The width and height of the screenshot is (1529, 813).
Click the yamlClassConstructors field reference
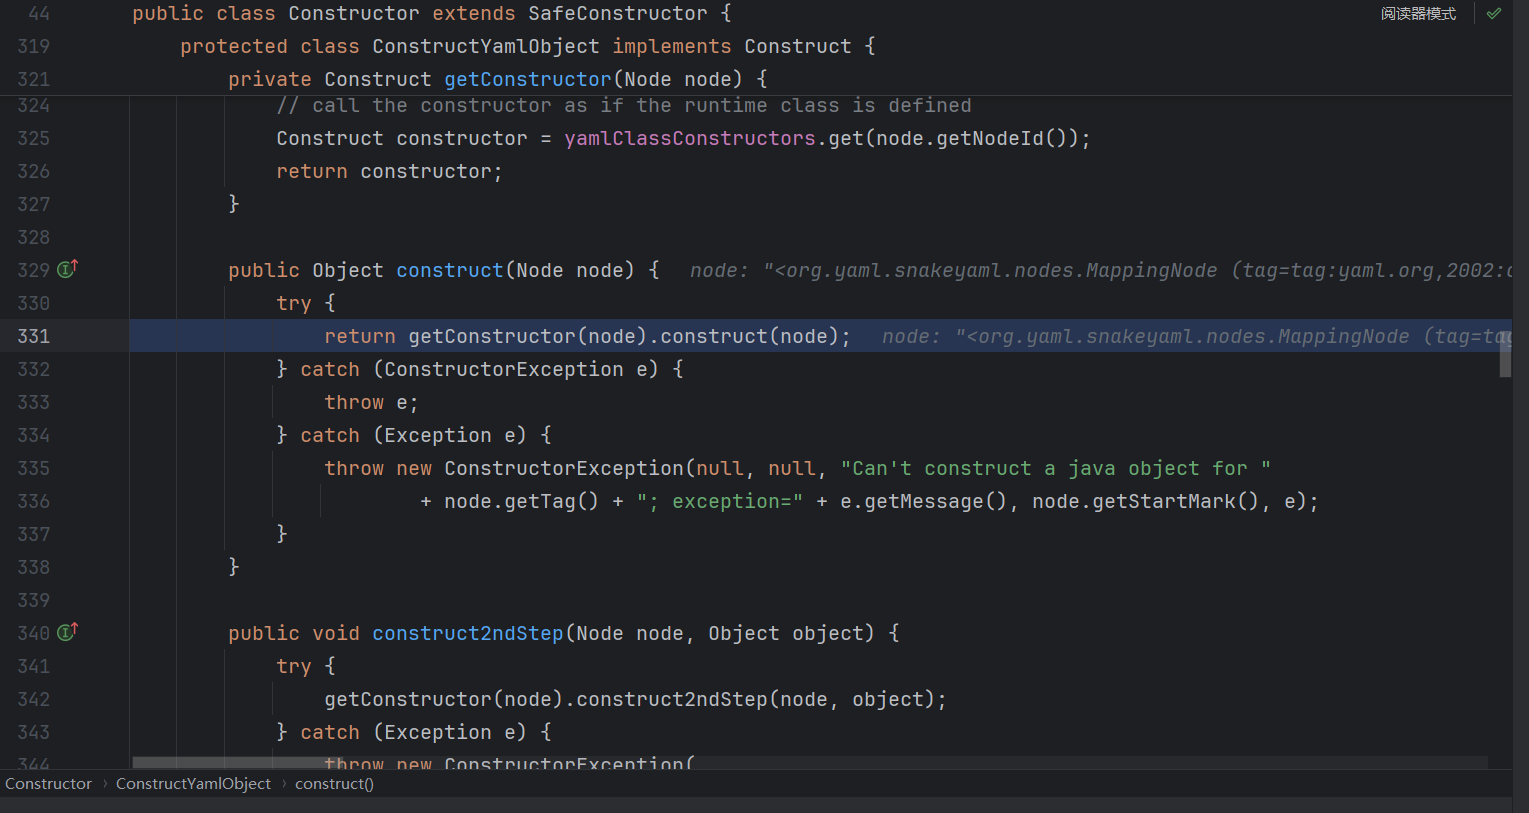(x=690, y=138)
